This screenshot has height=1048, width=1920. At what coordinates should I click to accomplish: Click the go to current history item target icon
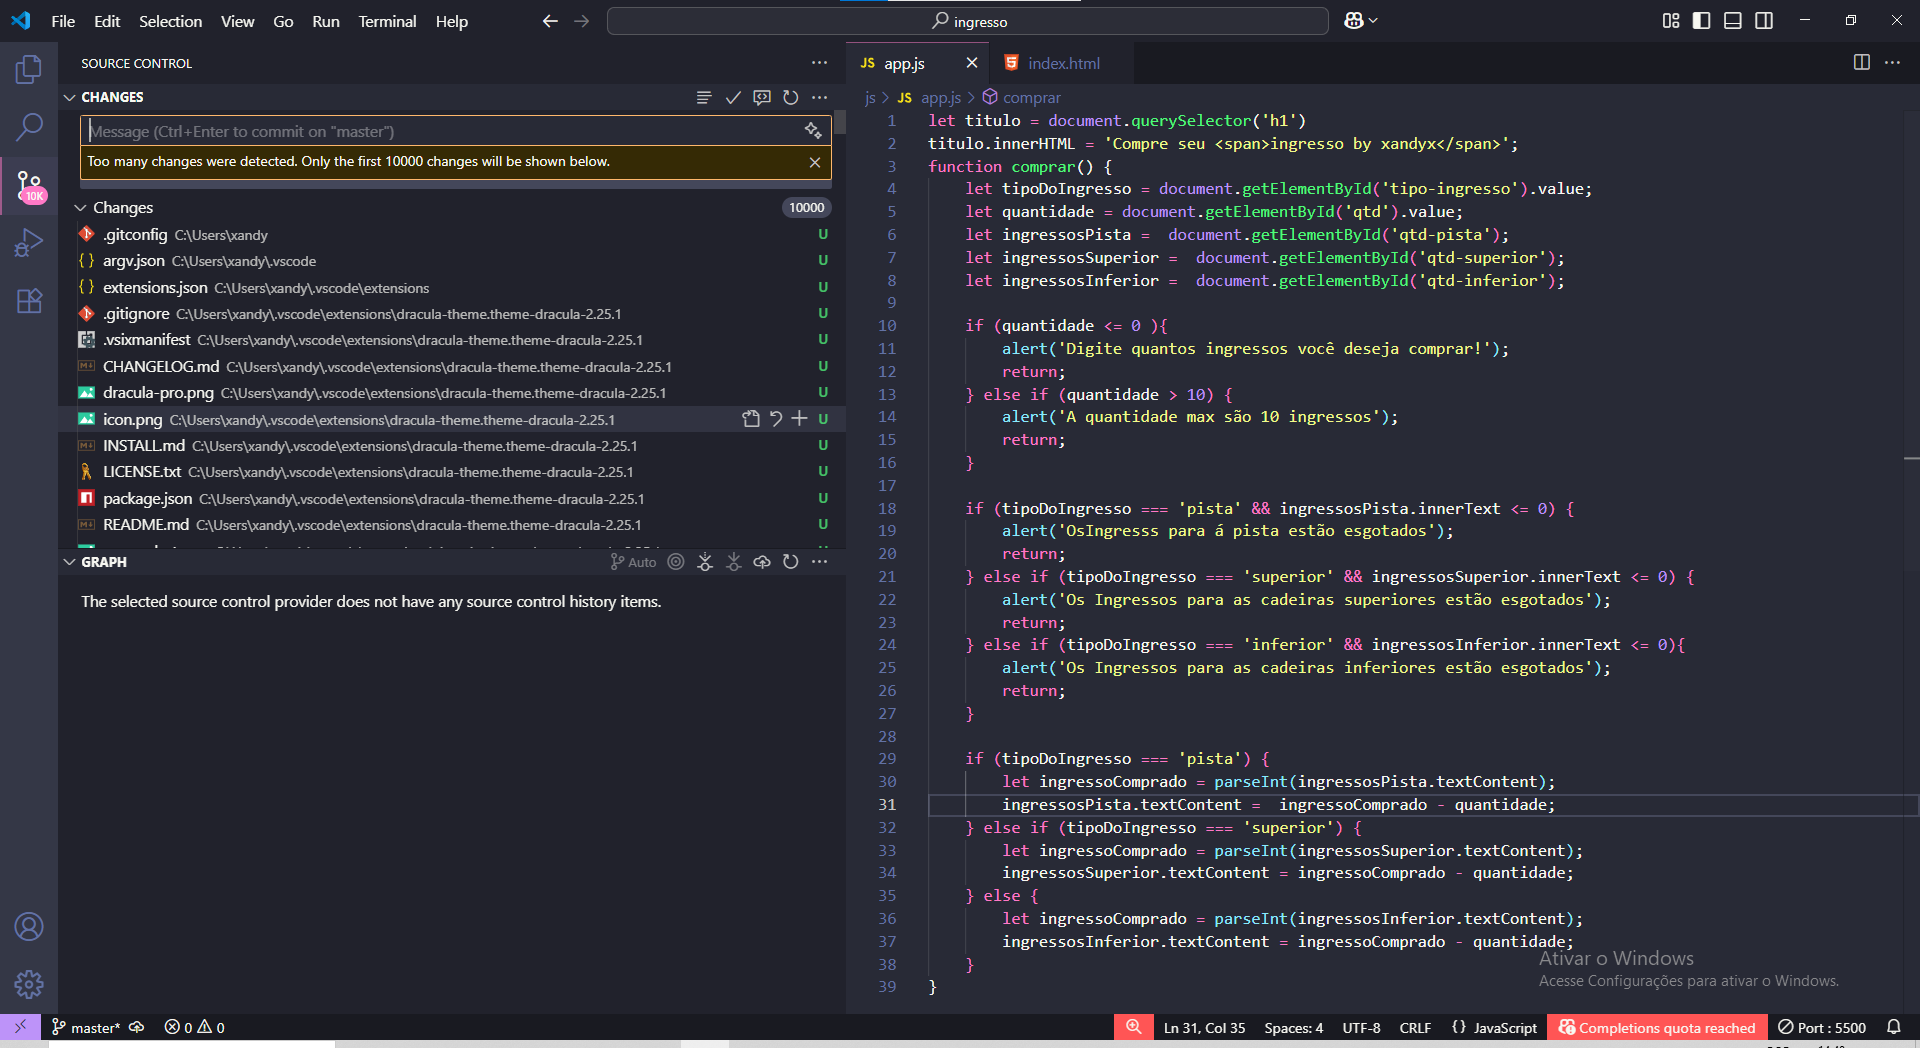[676, 562]
